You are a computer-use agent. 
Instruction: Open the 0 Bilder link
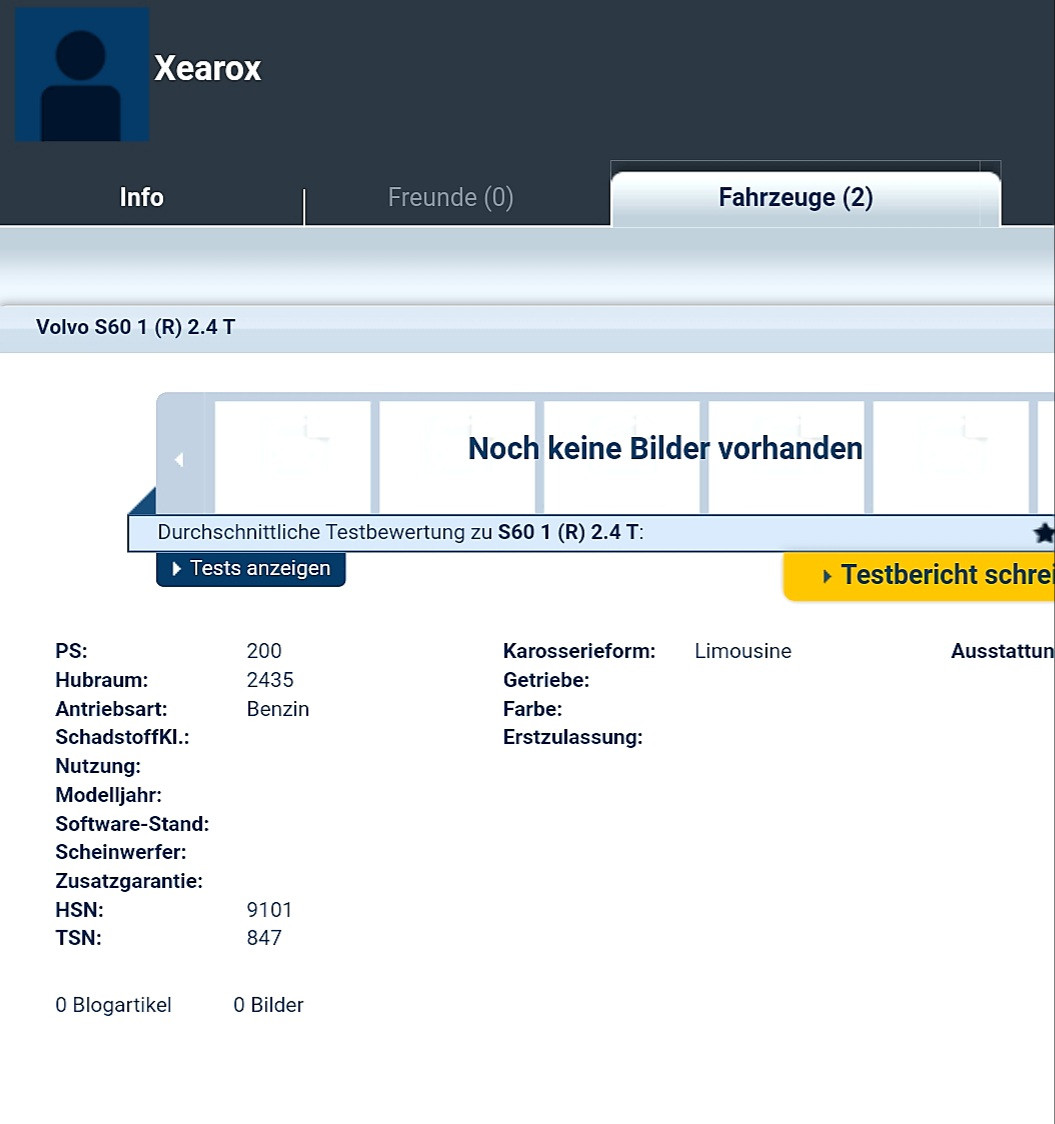coord(268,1005)
